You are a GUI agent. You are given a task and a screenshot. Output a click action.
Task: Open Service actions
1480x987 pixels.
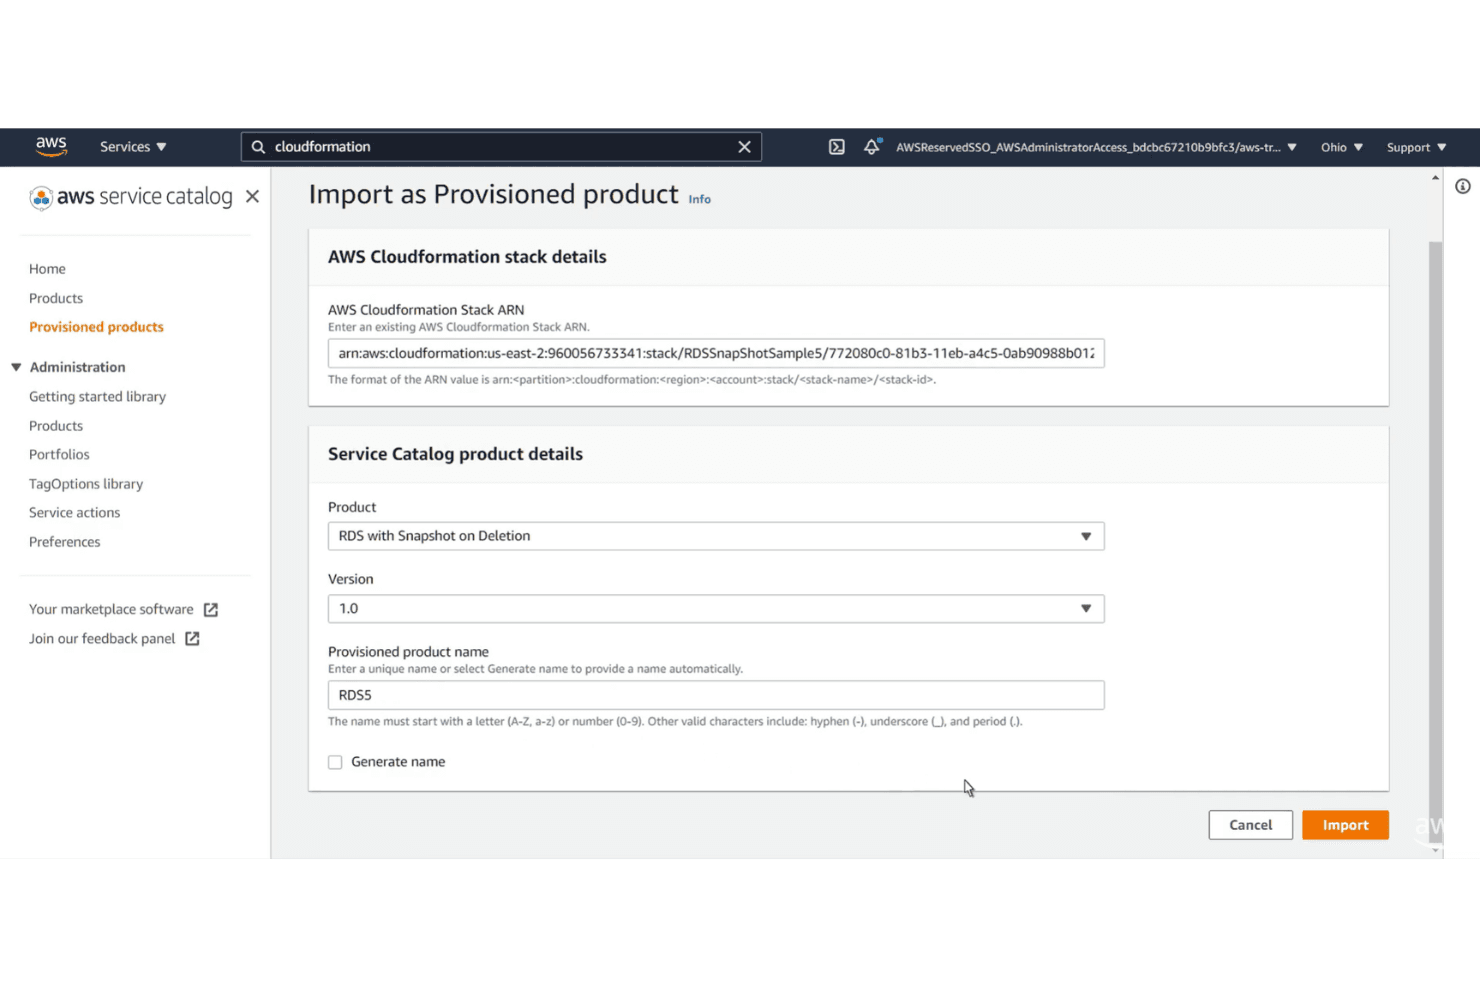[x=74, y=513]
